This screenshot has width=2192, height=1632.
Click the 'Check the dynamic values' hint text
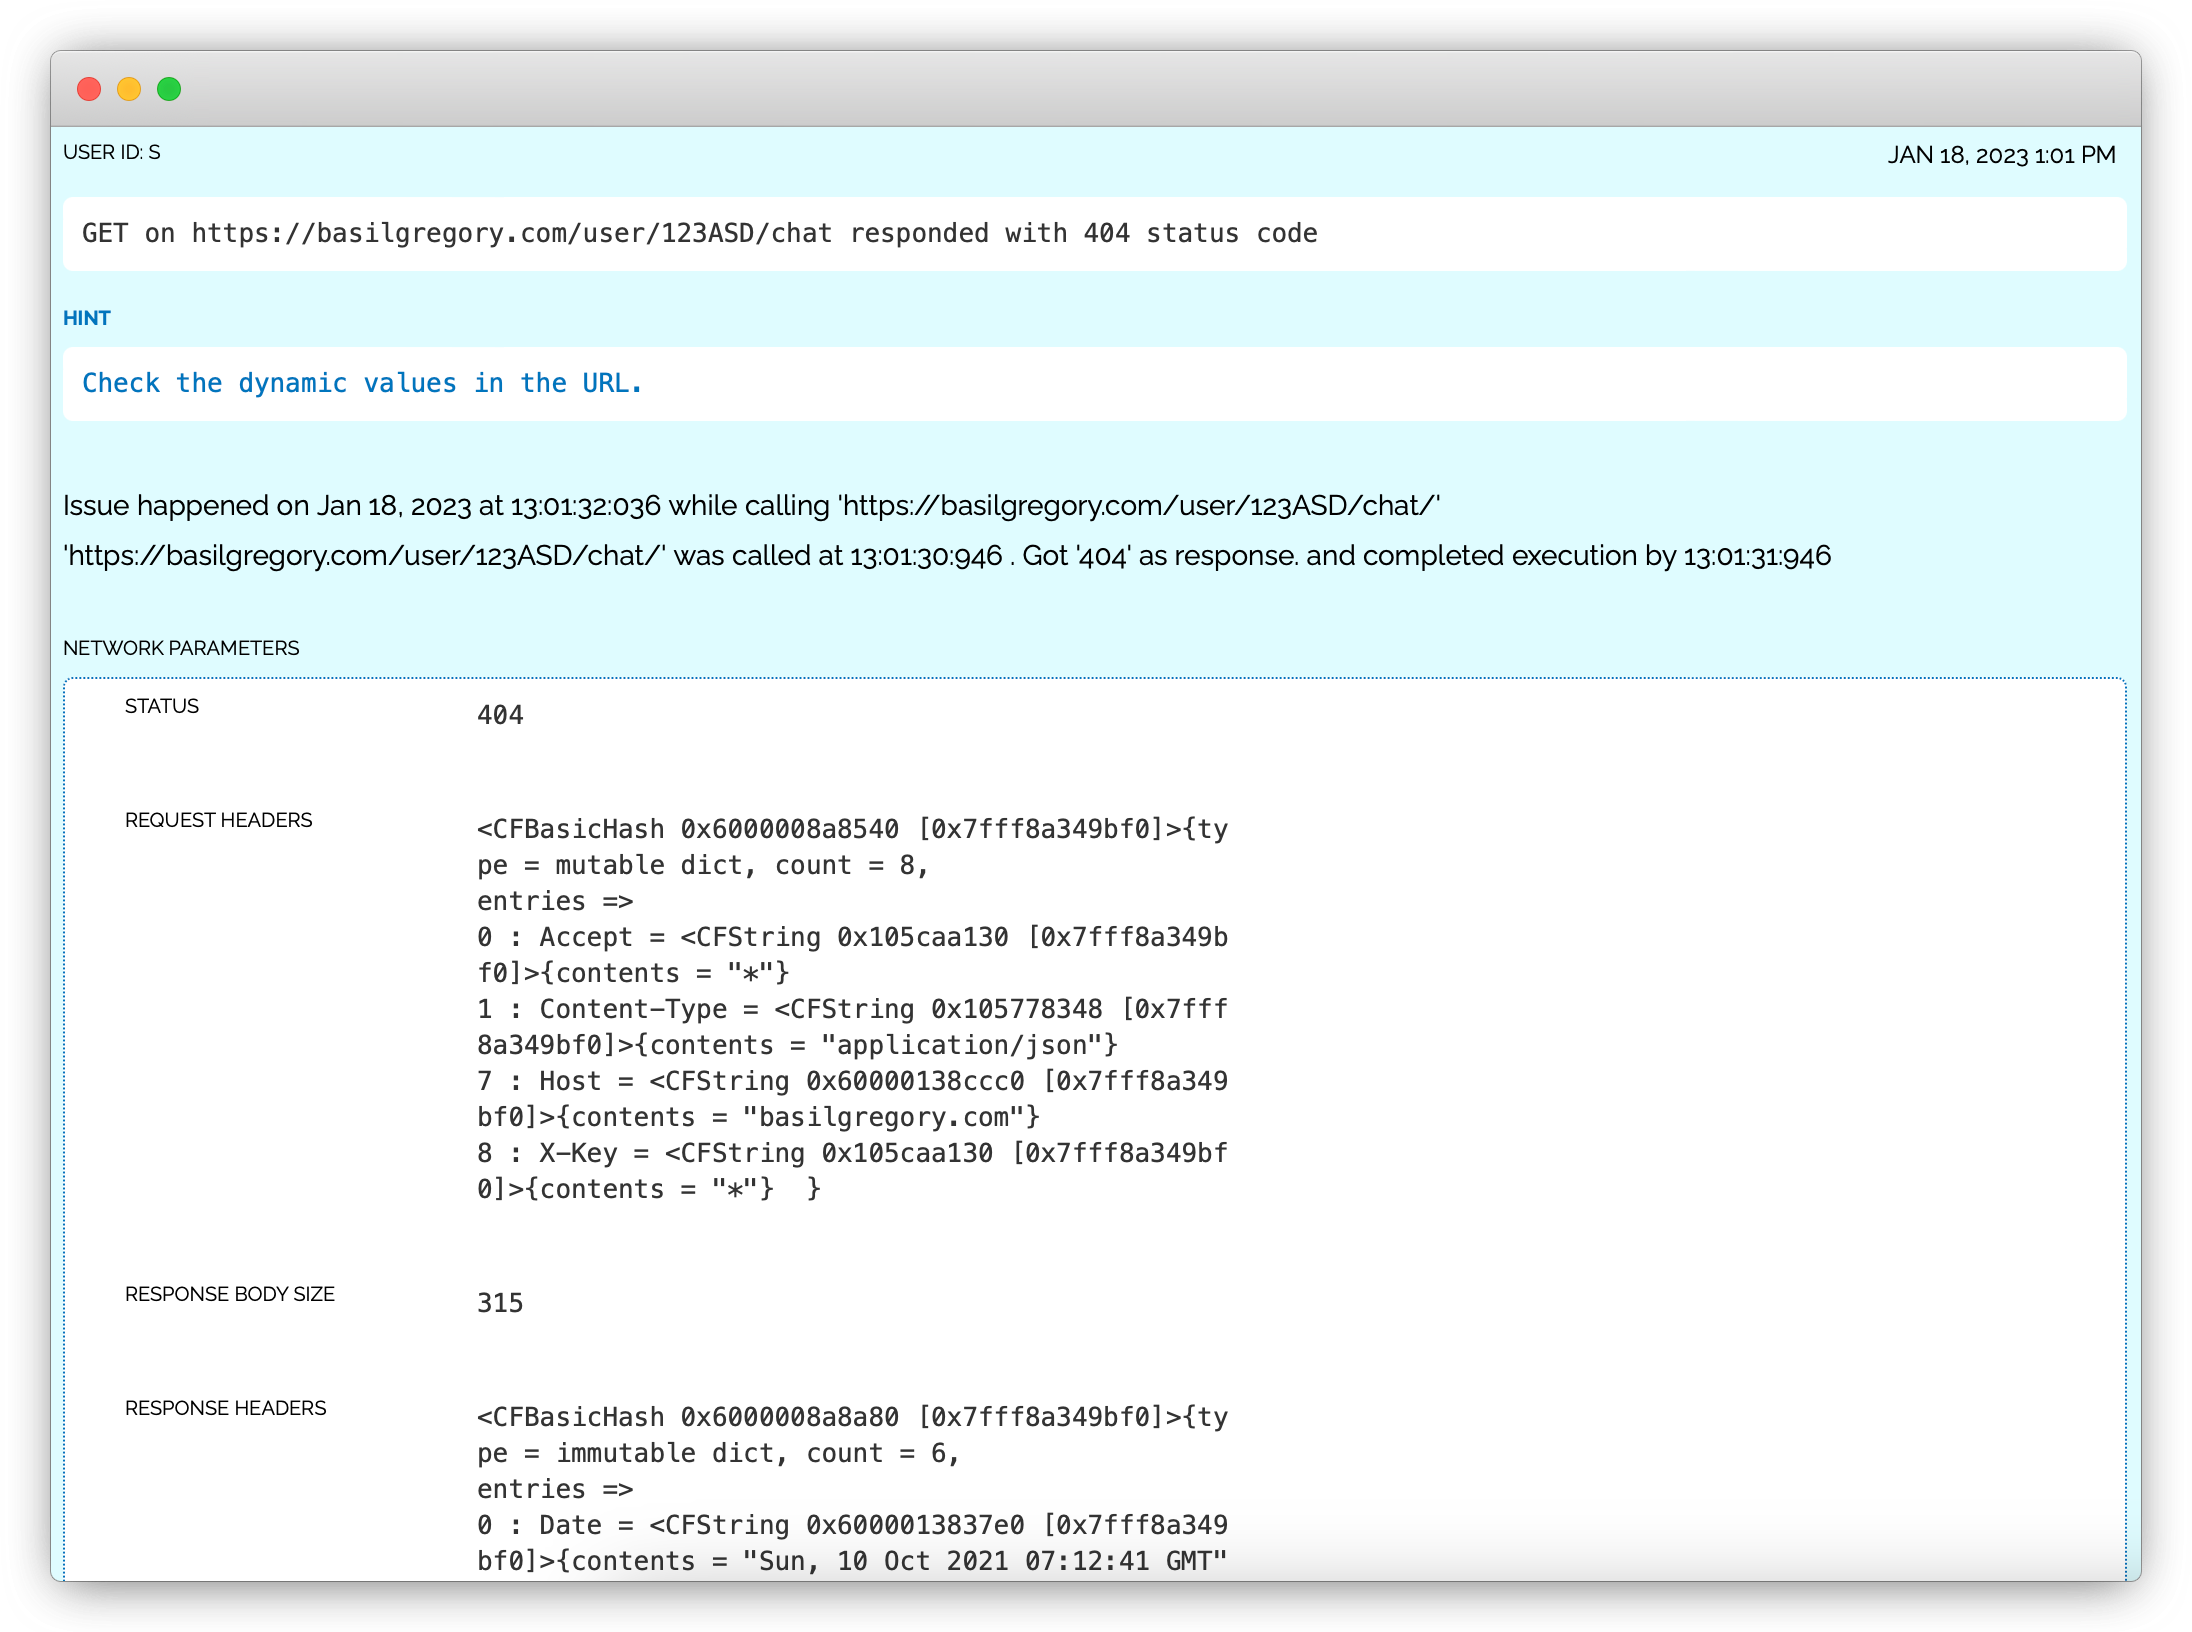(361, 383)
